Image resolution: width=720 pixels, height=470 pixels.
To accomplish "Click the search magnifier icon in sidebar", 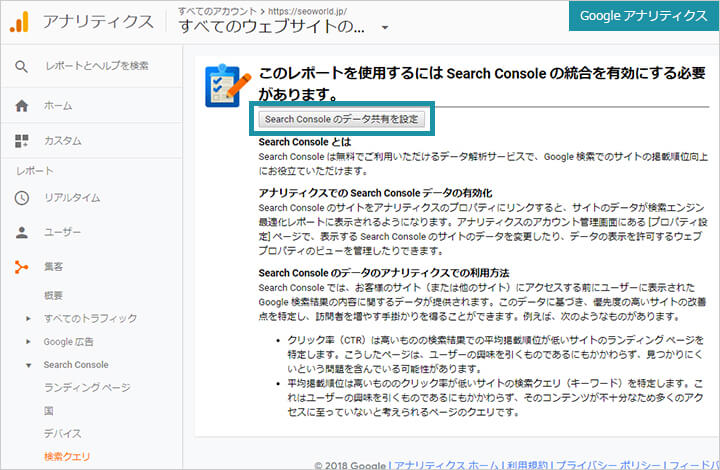I will [x=21, y=67].
